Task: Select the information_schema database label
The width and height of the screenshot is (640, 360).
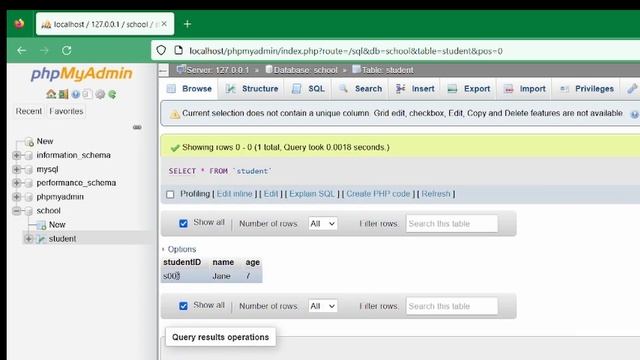Action: (x=73, y=155)
